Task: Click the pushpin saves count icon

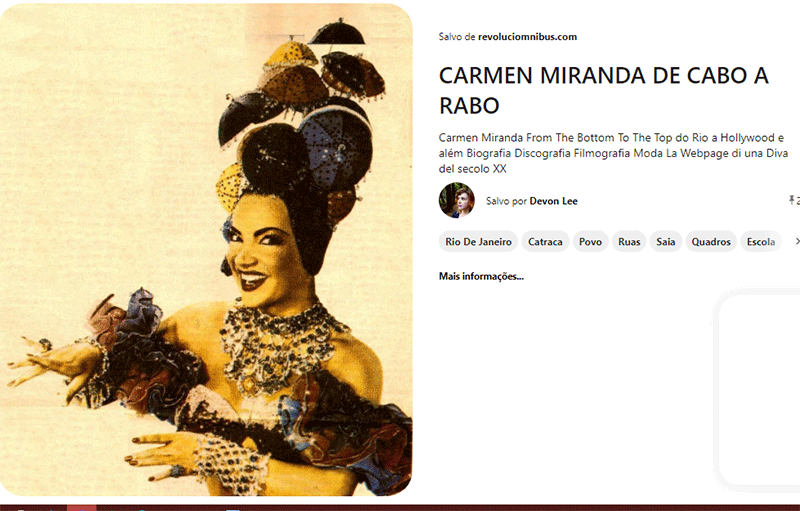Action: [792, 200]
